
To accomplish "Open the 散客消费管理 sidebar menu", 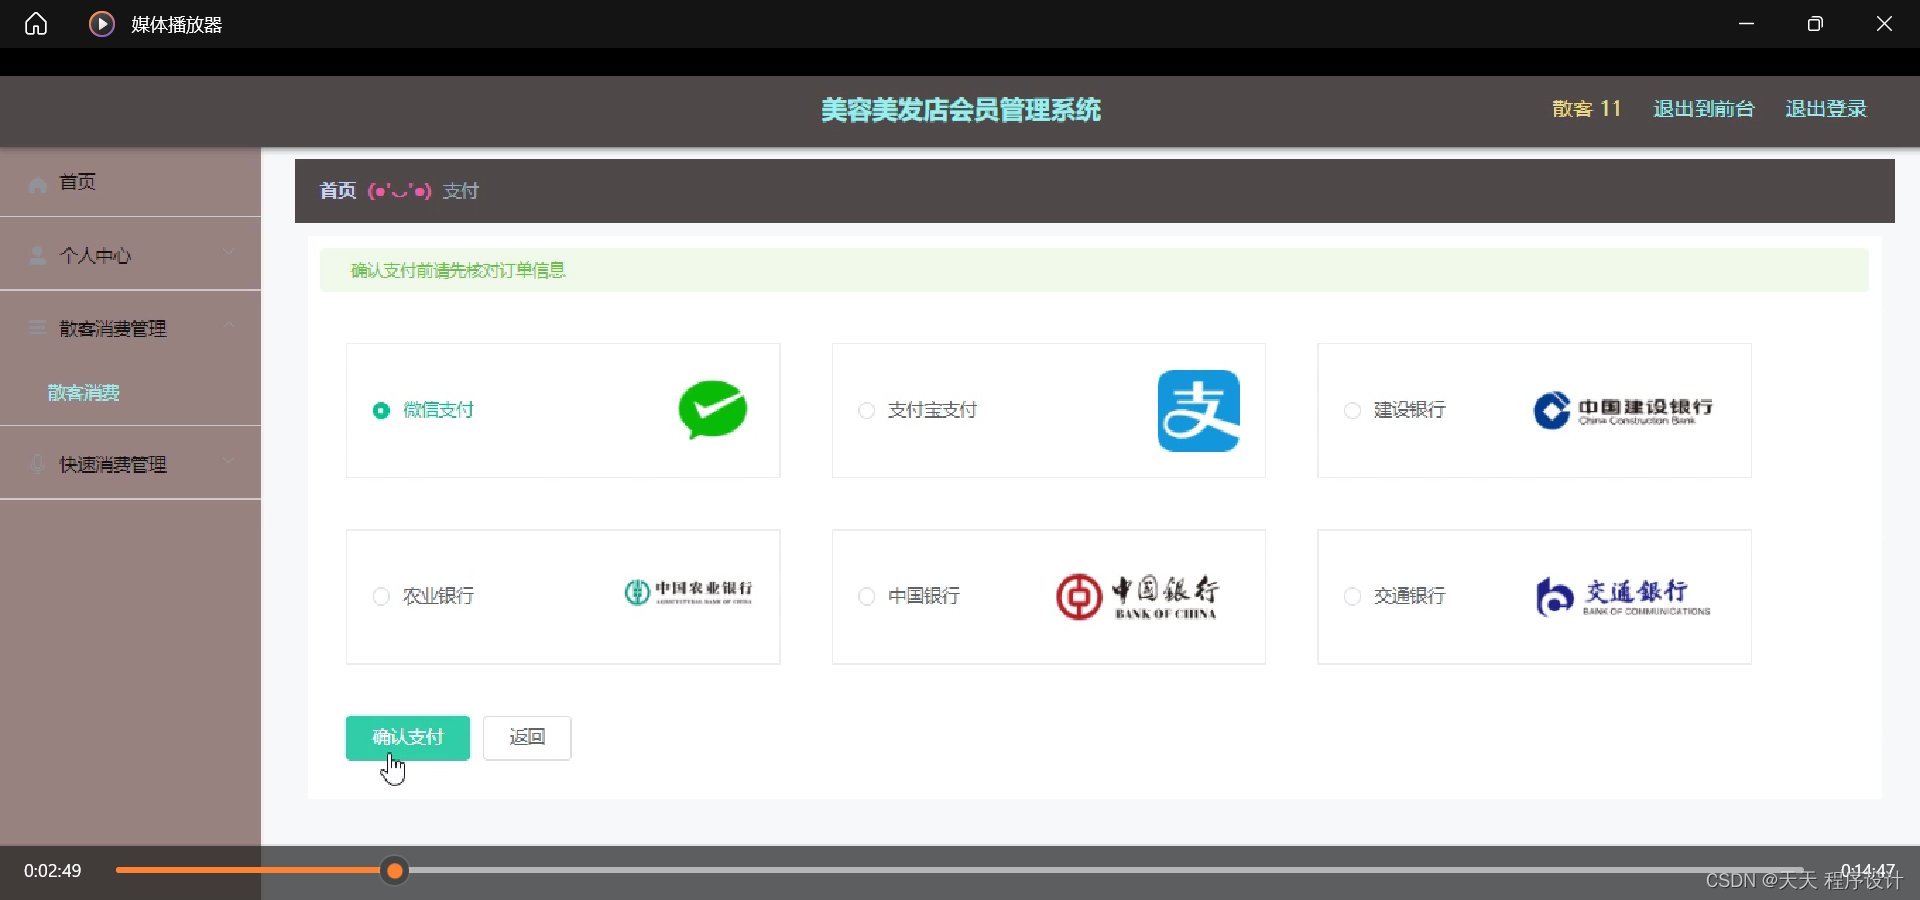I will (130, 328).
